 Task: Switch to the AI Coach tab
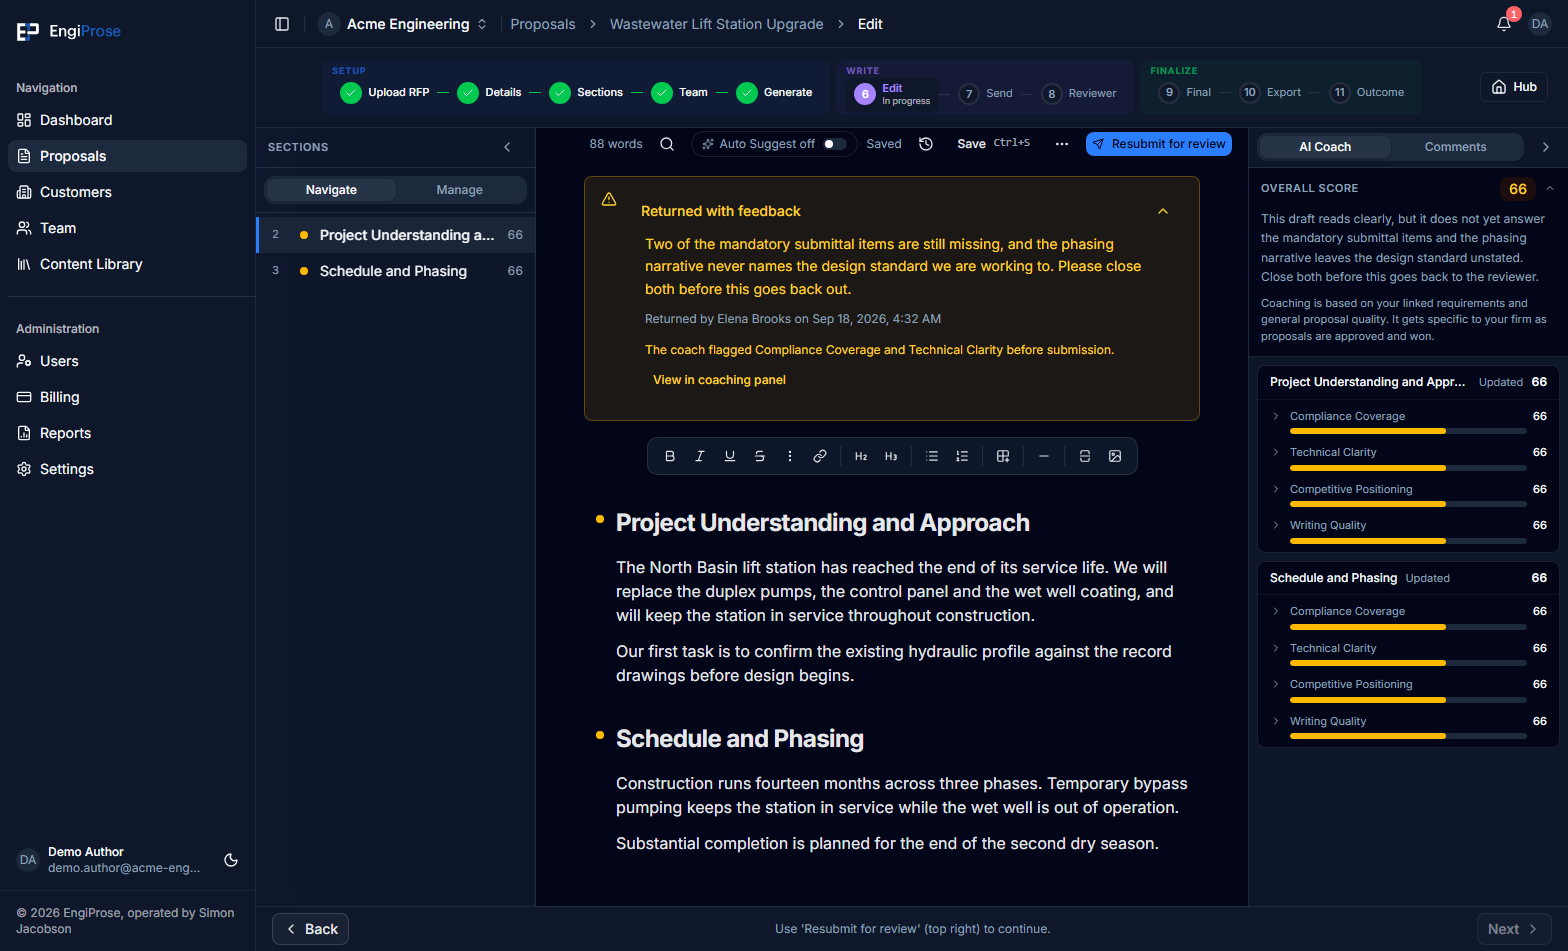1325,147
